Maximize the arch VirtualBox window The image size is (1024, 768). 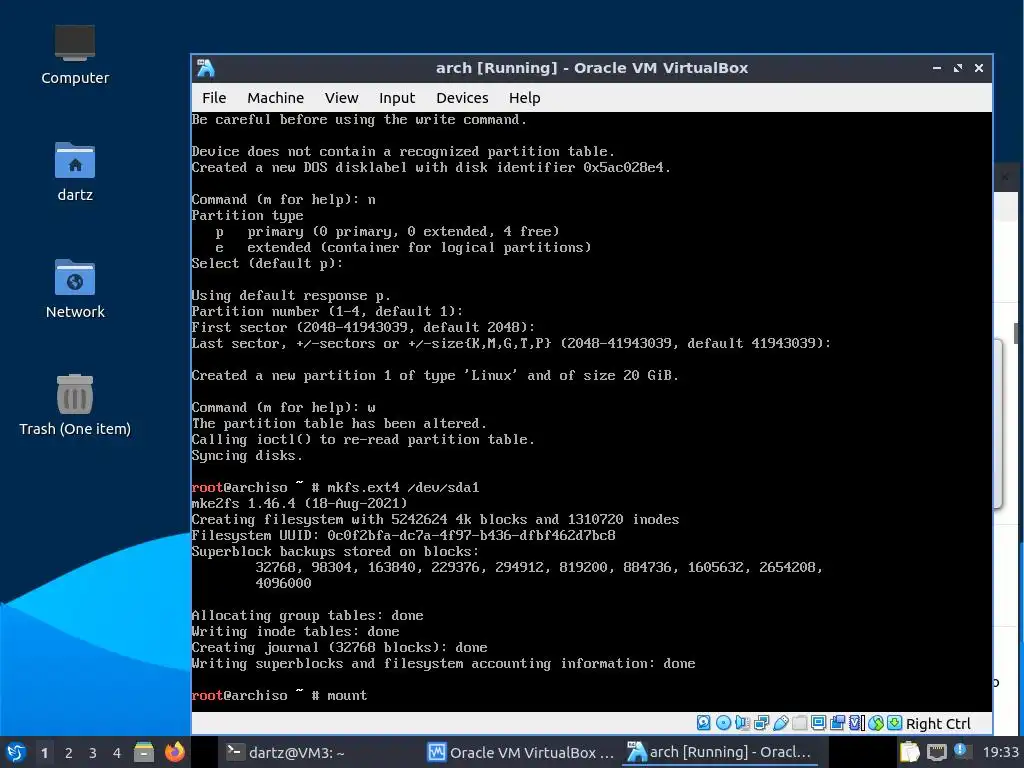pyautogui.click(x=957, y=68)
